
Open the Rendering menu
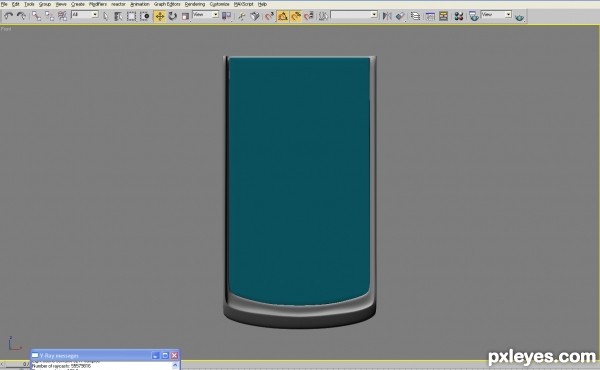pos(194,4)
